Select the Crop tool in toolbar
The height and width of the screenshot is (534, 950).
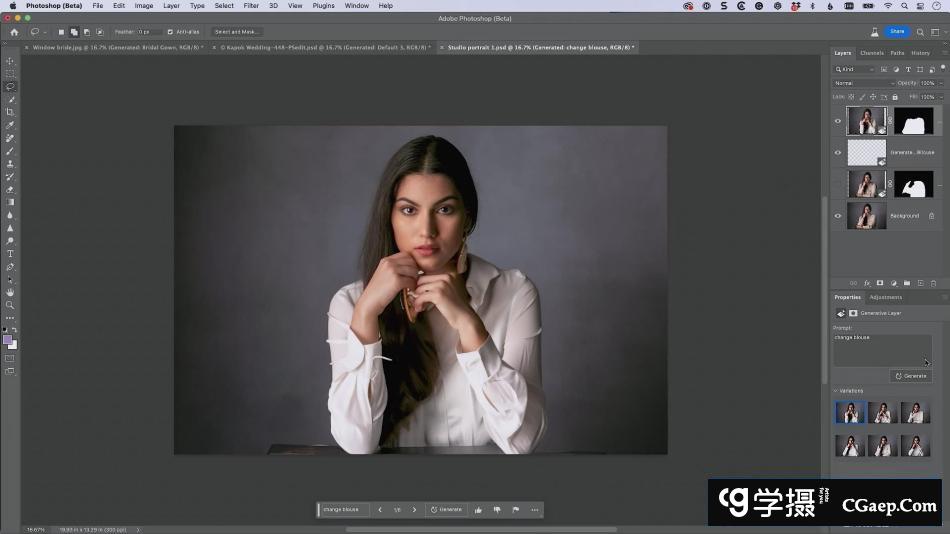pos(10,112)
